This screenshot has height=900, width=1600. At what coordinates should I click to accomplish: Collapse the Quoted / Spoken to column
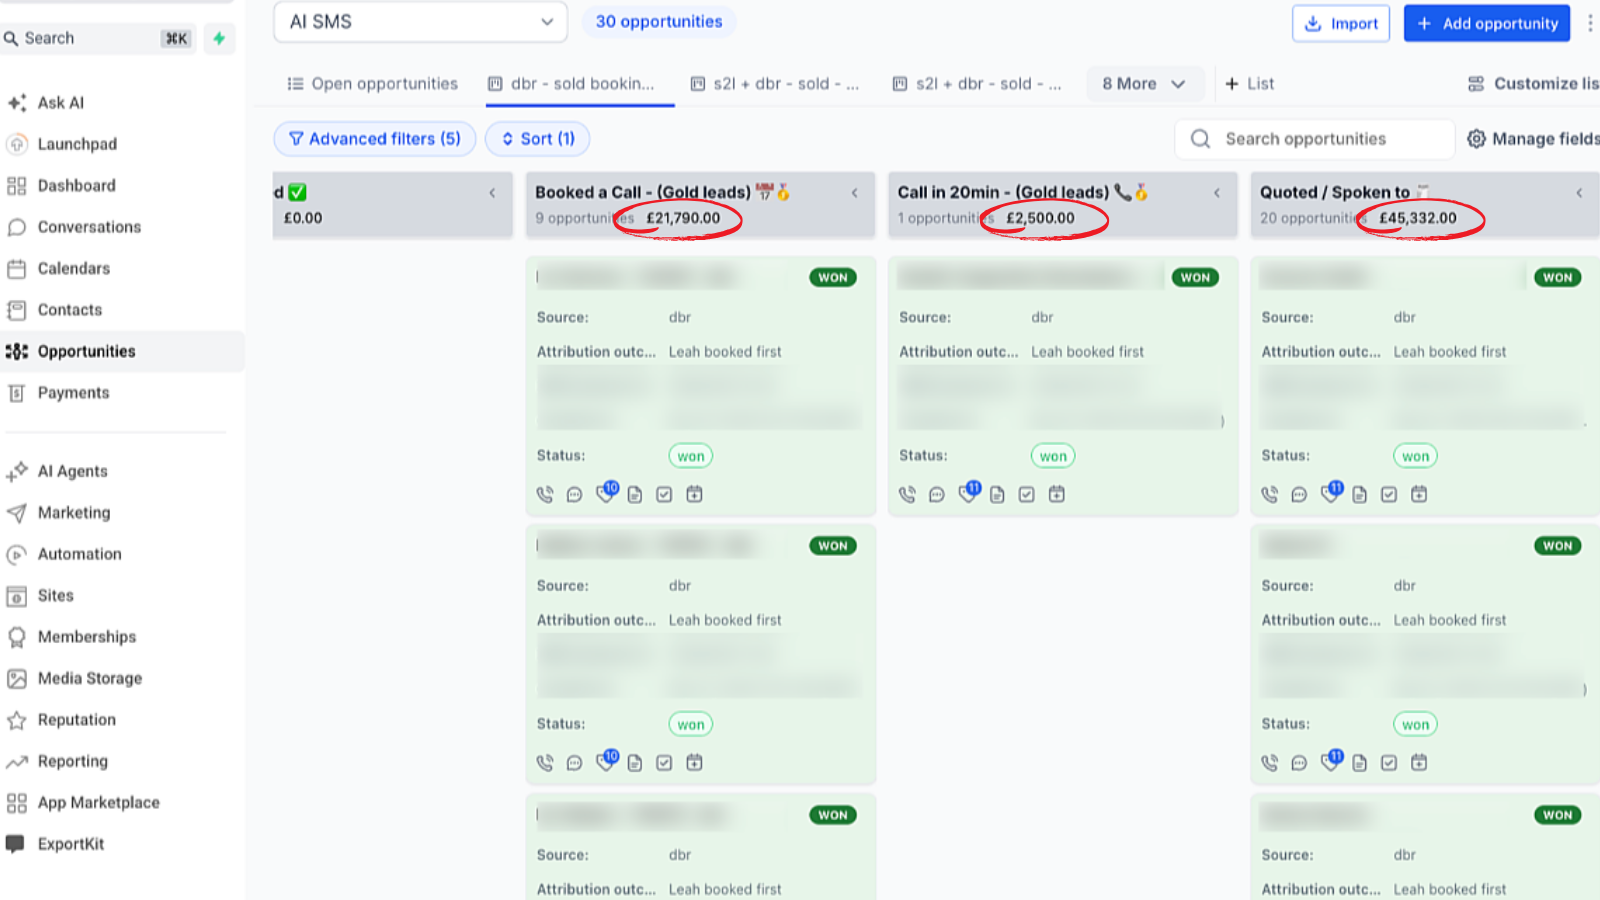1579,193
